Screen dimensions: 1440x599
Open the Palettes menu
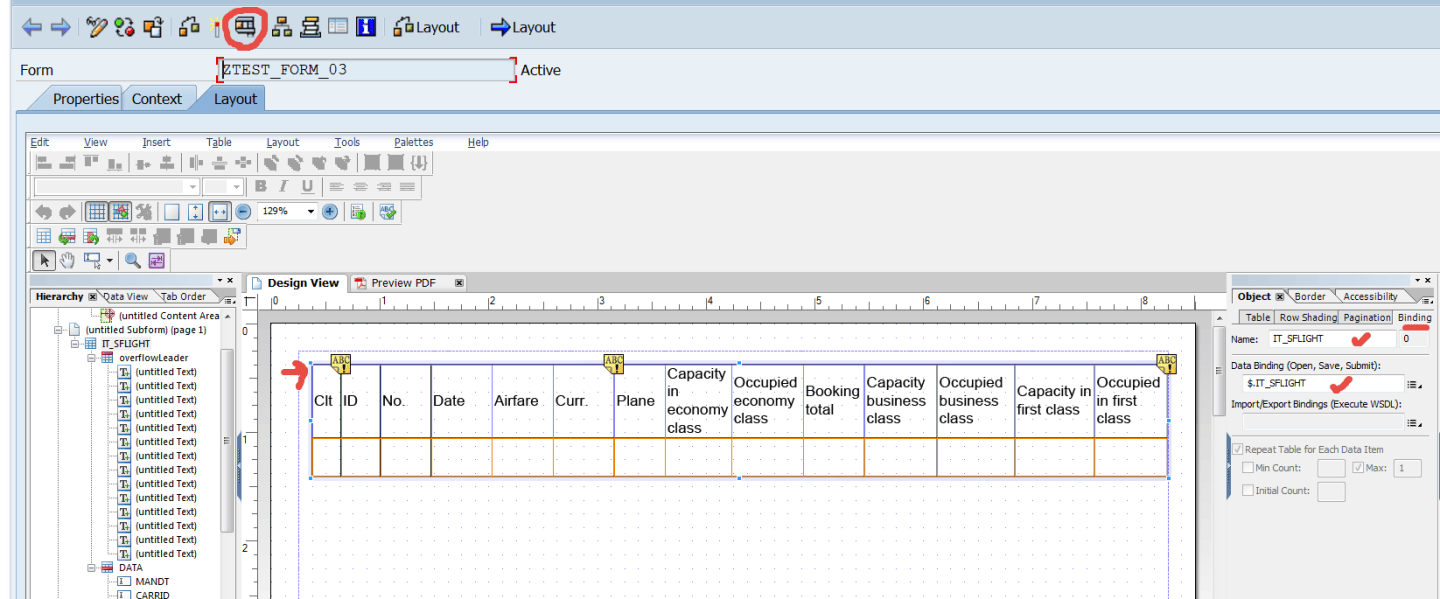[414, 142]
